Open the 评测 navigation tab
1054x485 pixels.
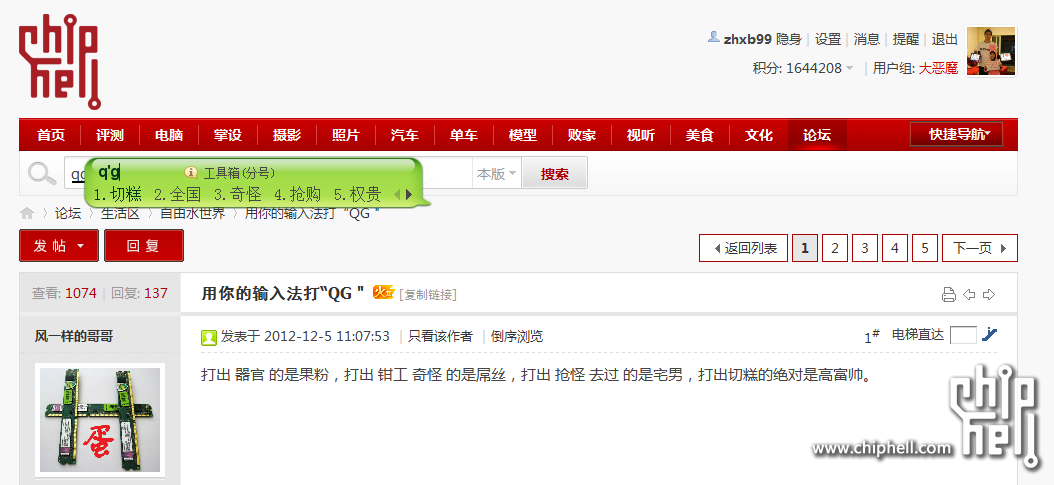(110, 135)
